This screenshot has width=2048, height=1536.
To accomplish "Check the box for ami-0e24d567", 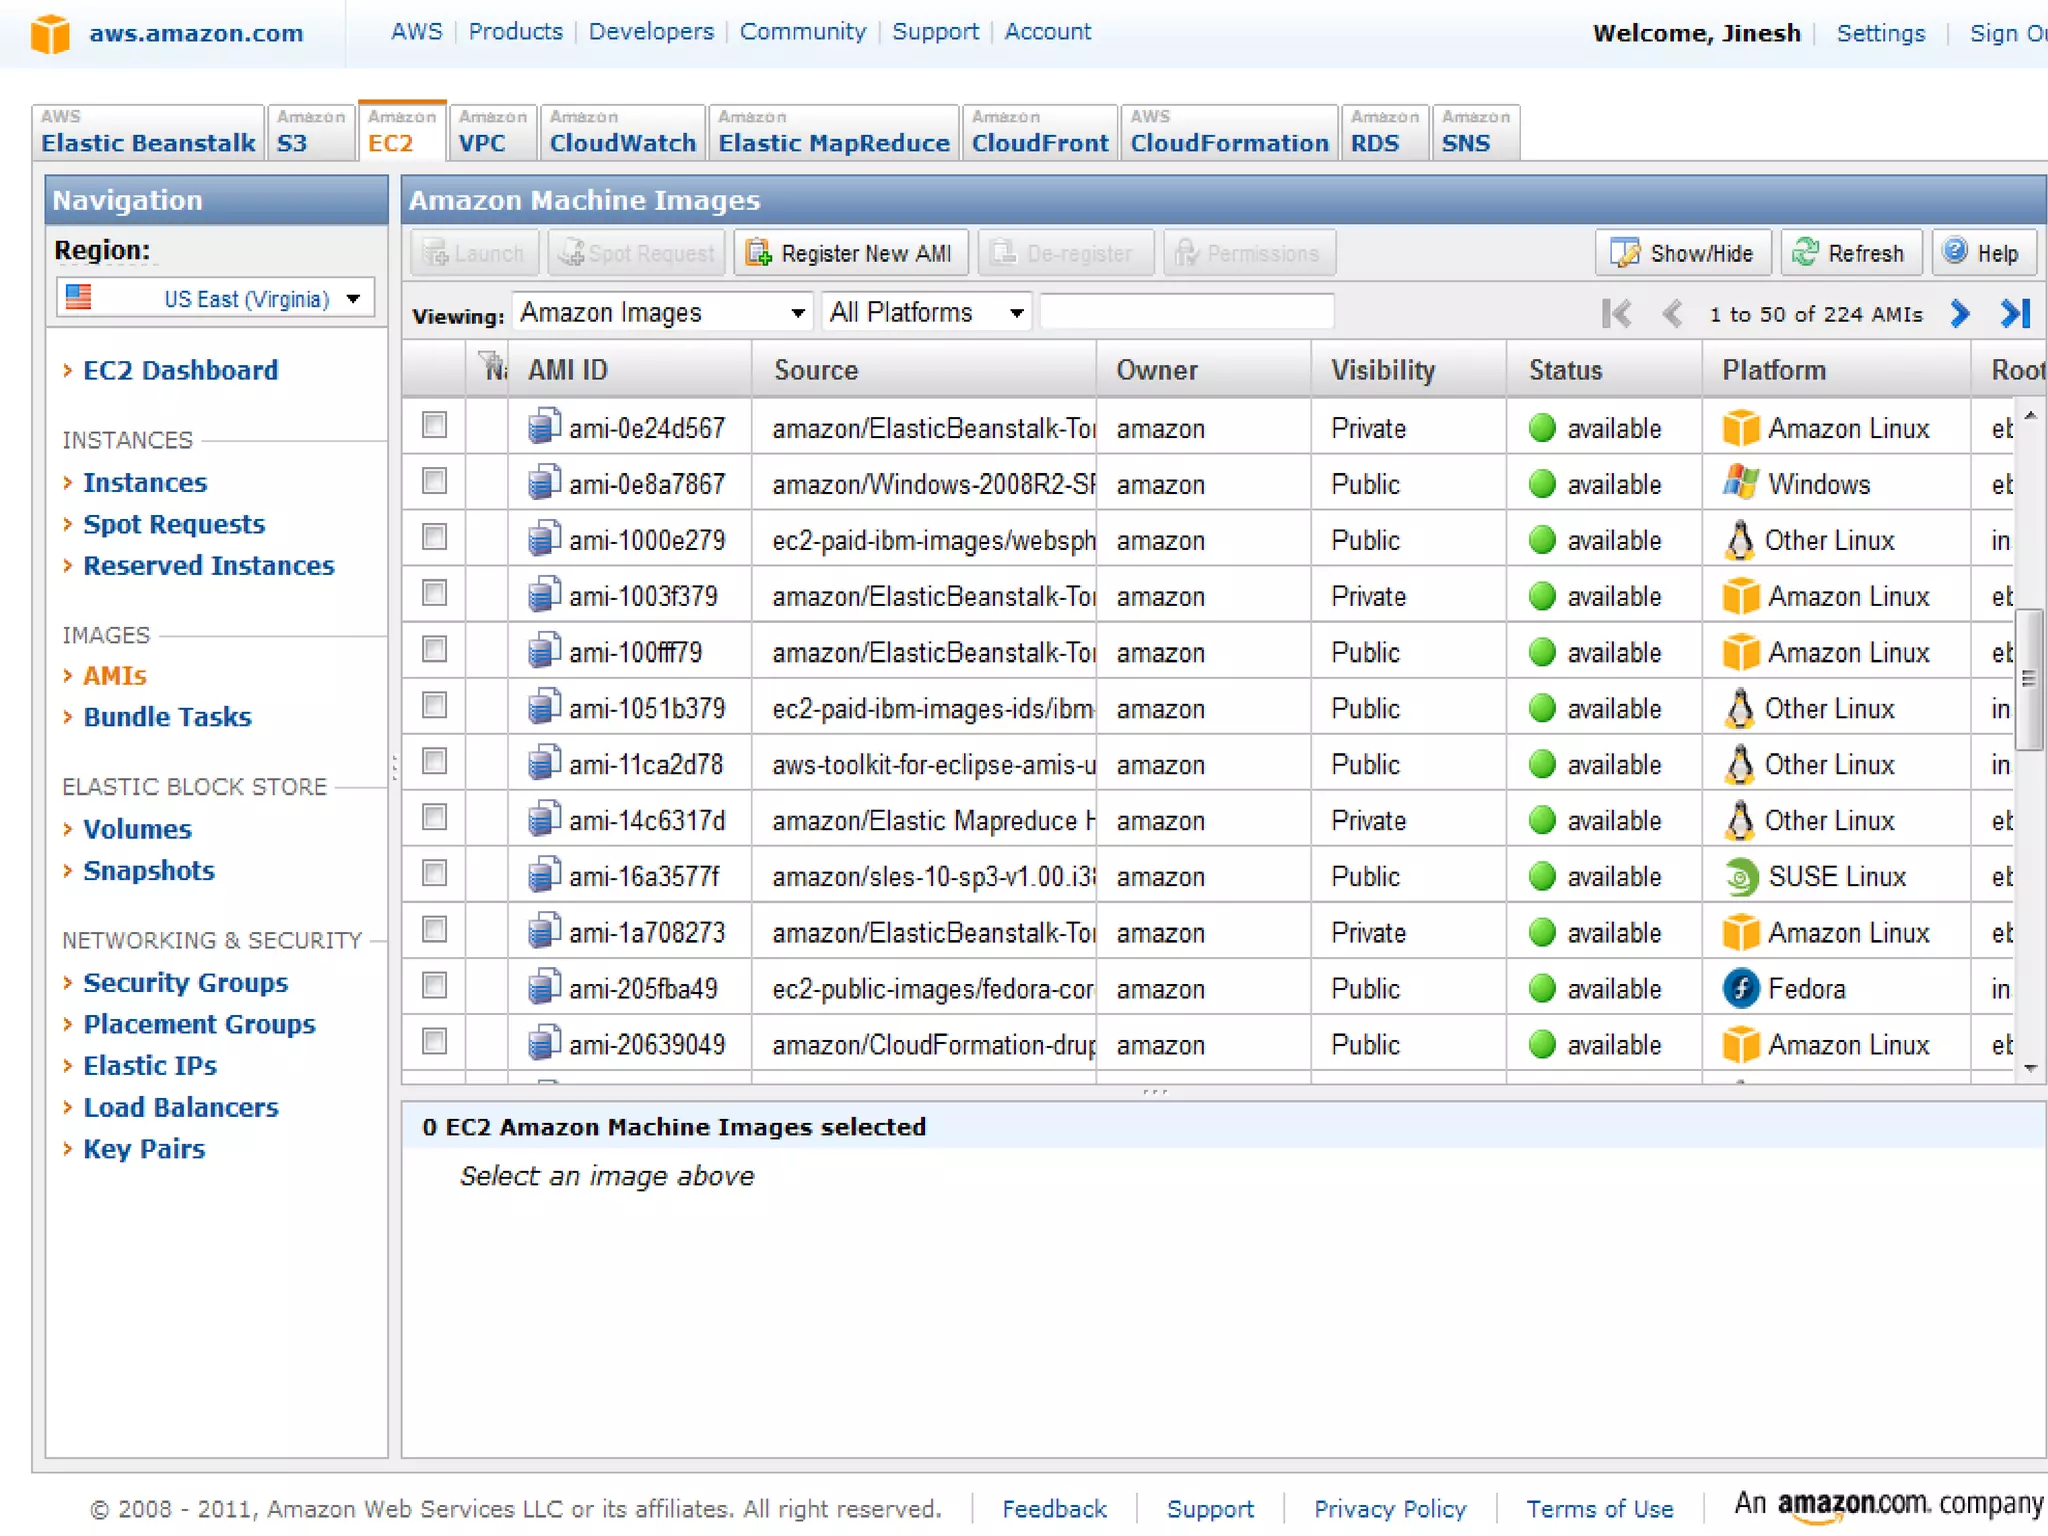I will point(434,426).
